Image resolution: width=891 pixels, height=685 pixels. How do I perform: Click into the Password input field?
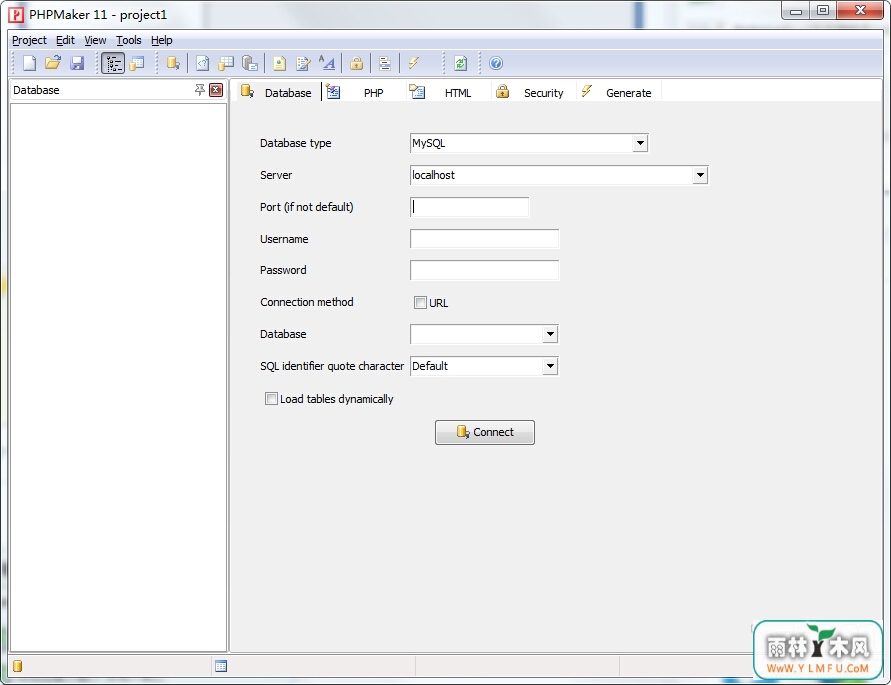click(484, 270)
